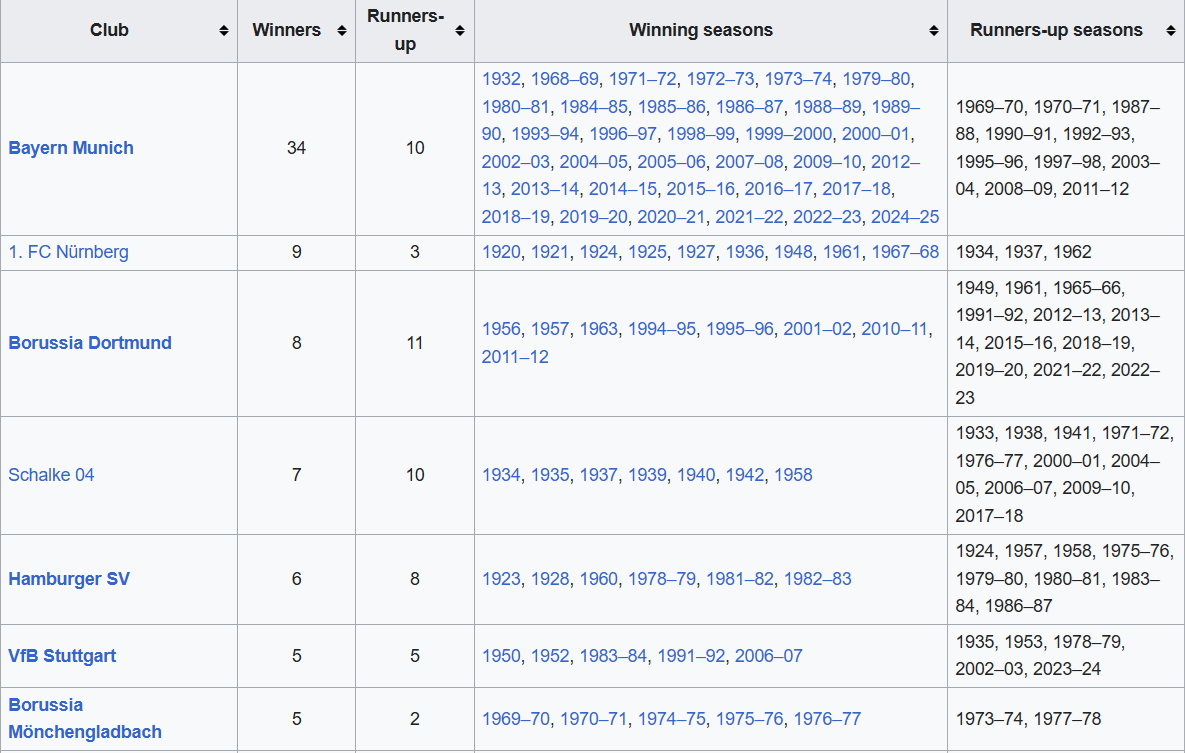Select Mönchengladbach runners-up seasons 1973–74, 1977–78
This screenshot has height=753, width=1185.
[1028, 718]
